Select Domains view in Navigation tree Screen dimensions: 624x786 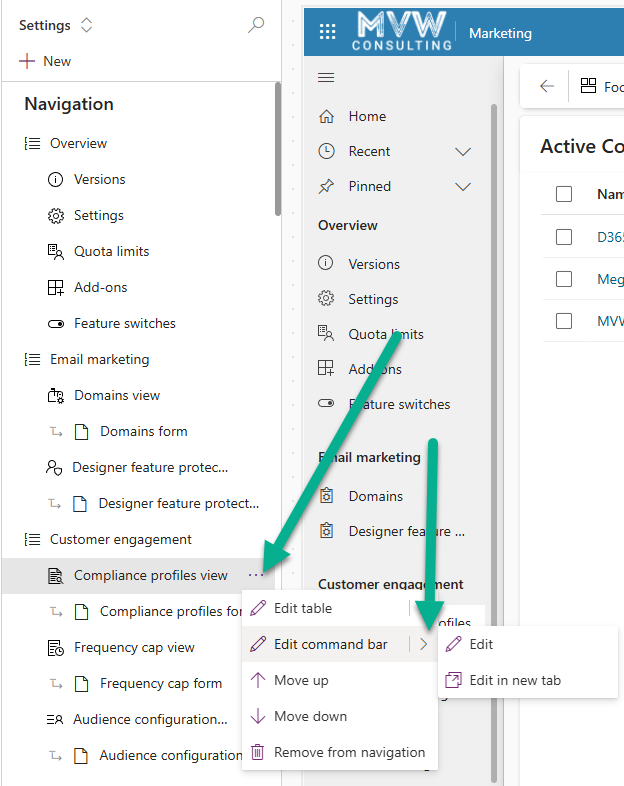pos(116,395)
